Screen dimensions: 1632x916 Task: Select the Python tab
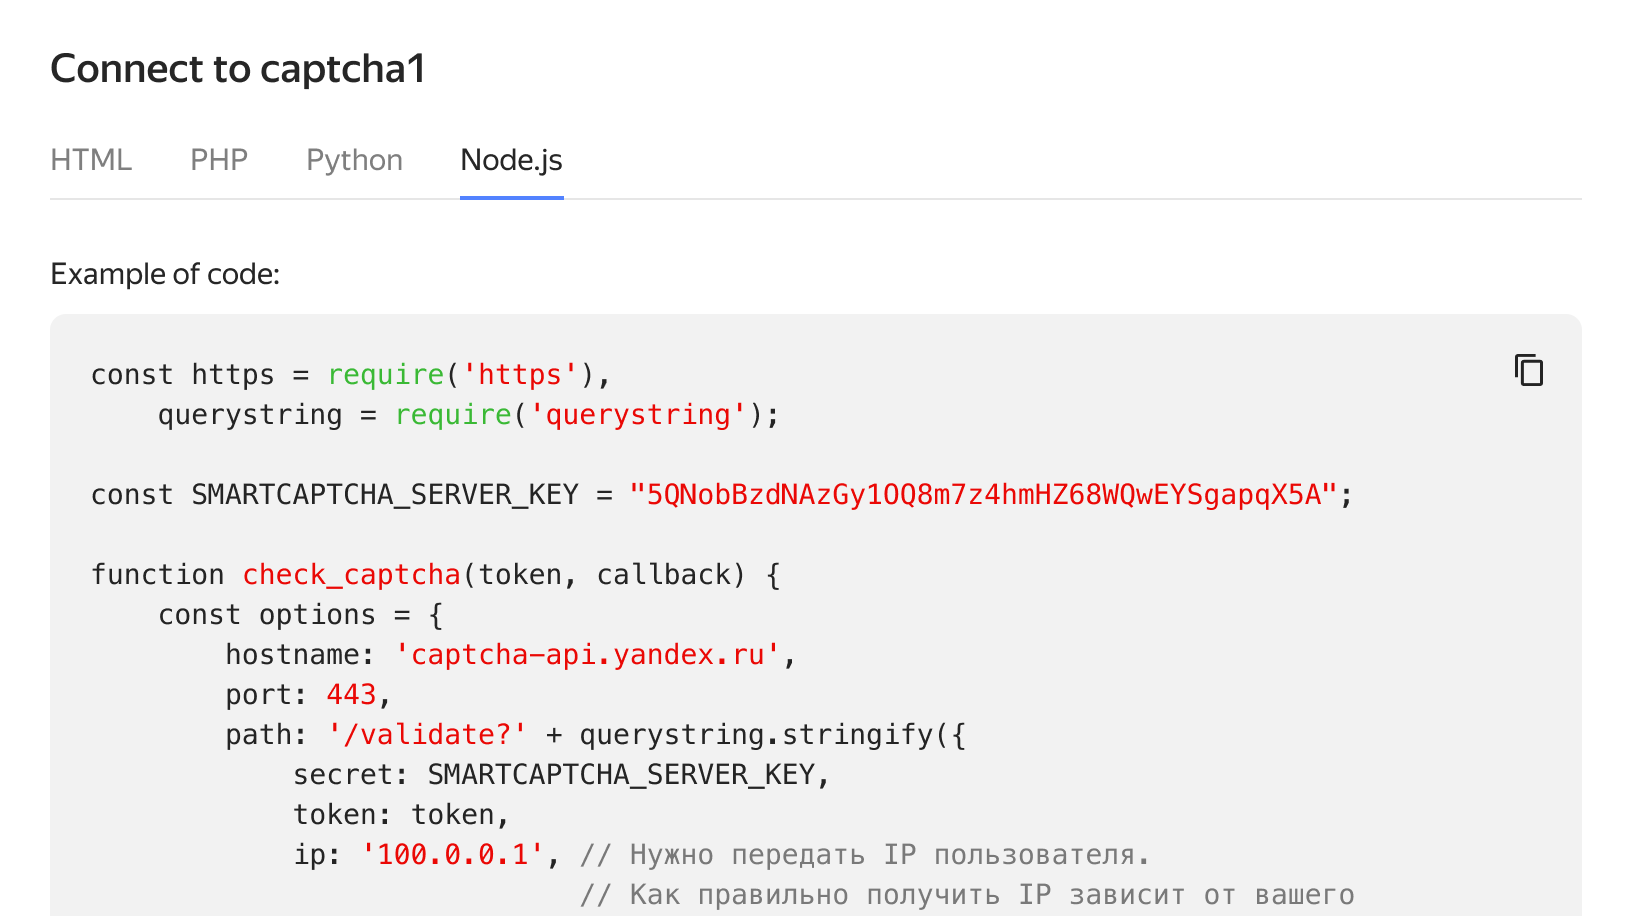(354, 160)
